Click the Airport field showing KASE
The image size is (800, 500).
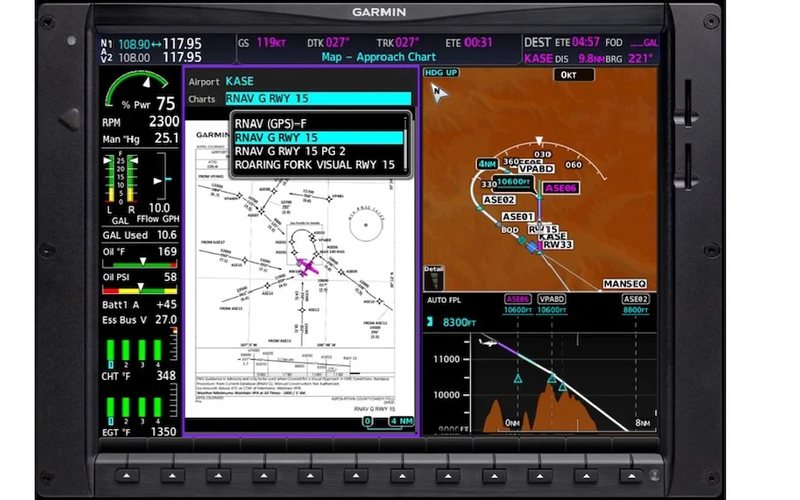240,81
